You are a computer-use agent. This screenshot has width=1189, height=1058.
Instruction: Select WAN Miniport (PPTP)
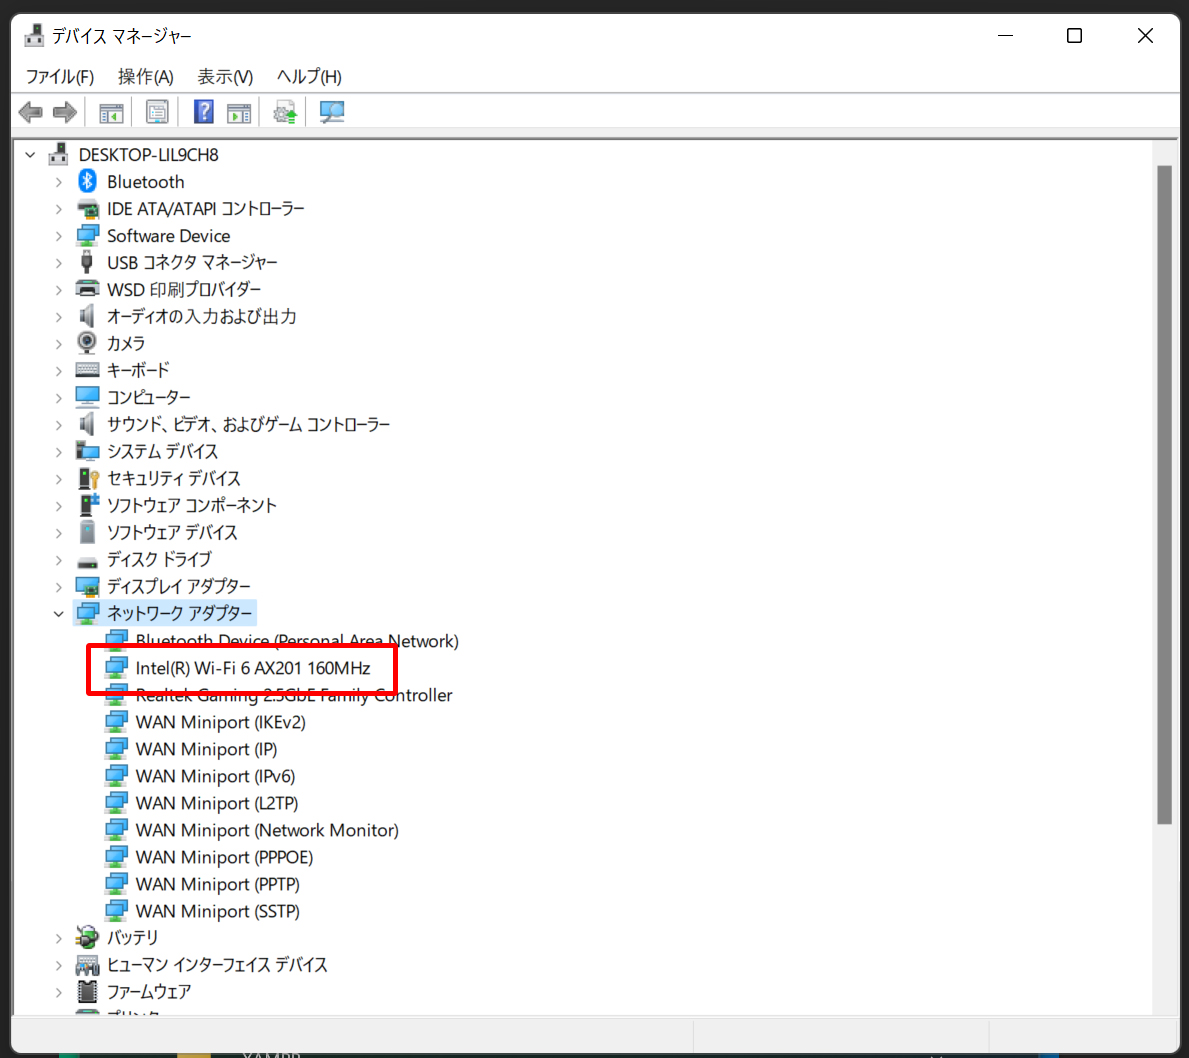tap(218, 884)
